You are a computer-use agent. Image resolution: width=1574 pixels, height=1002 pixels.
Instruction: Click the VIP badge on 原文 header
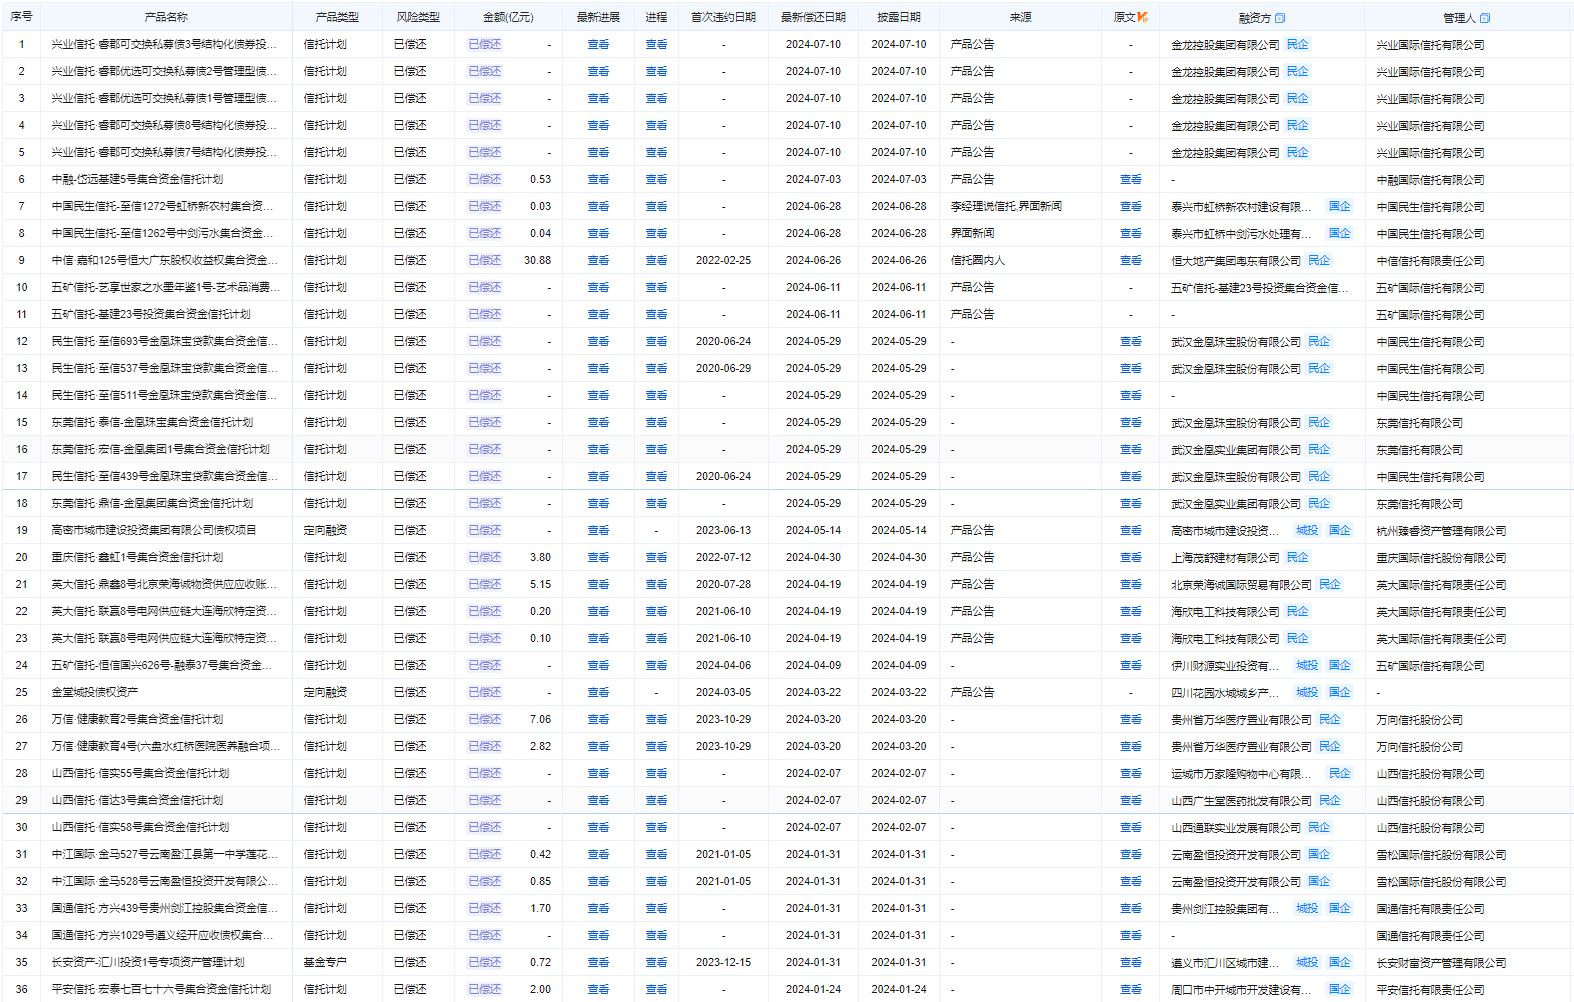(x=1143, y=17)
